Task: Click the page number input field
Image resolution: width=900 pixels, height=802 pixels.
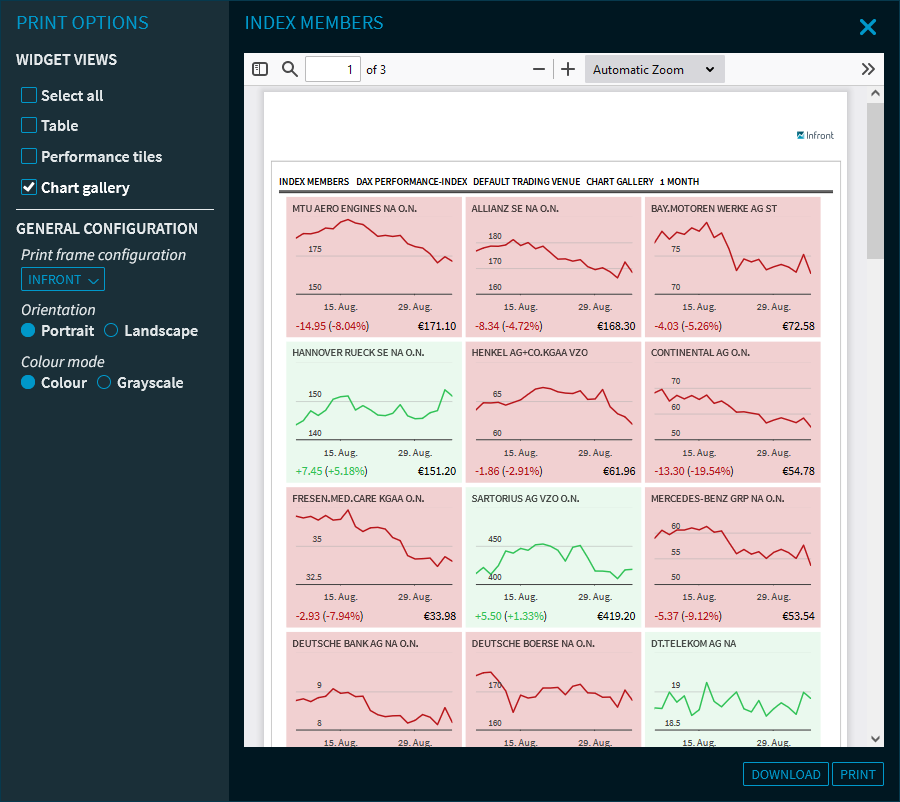Action: coord(332,69)
